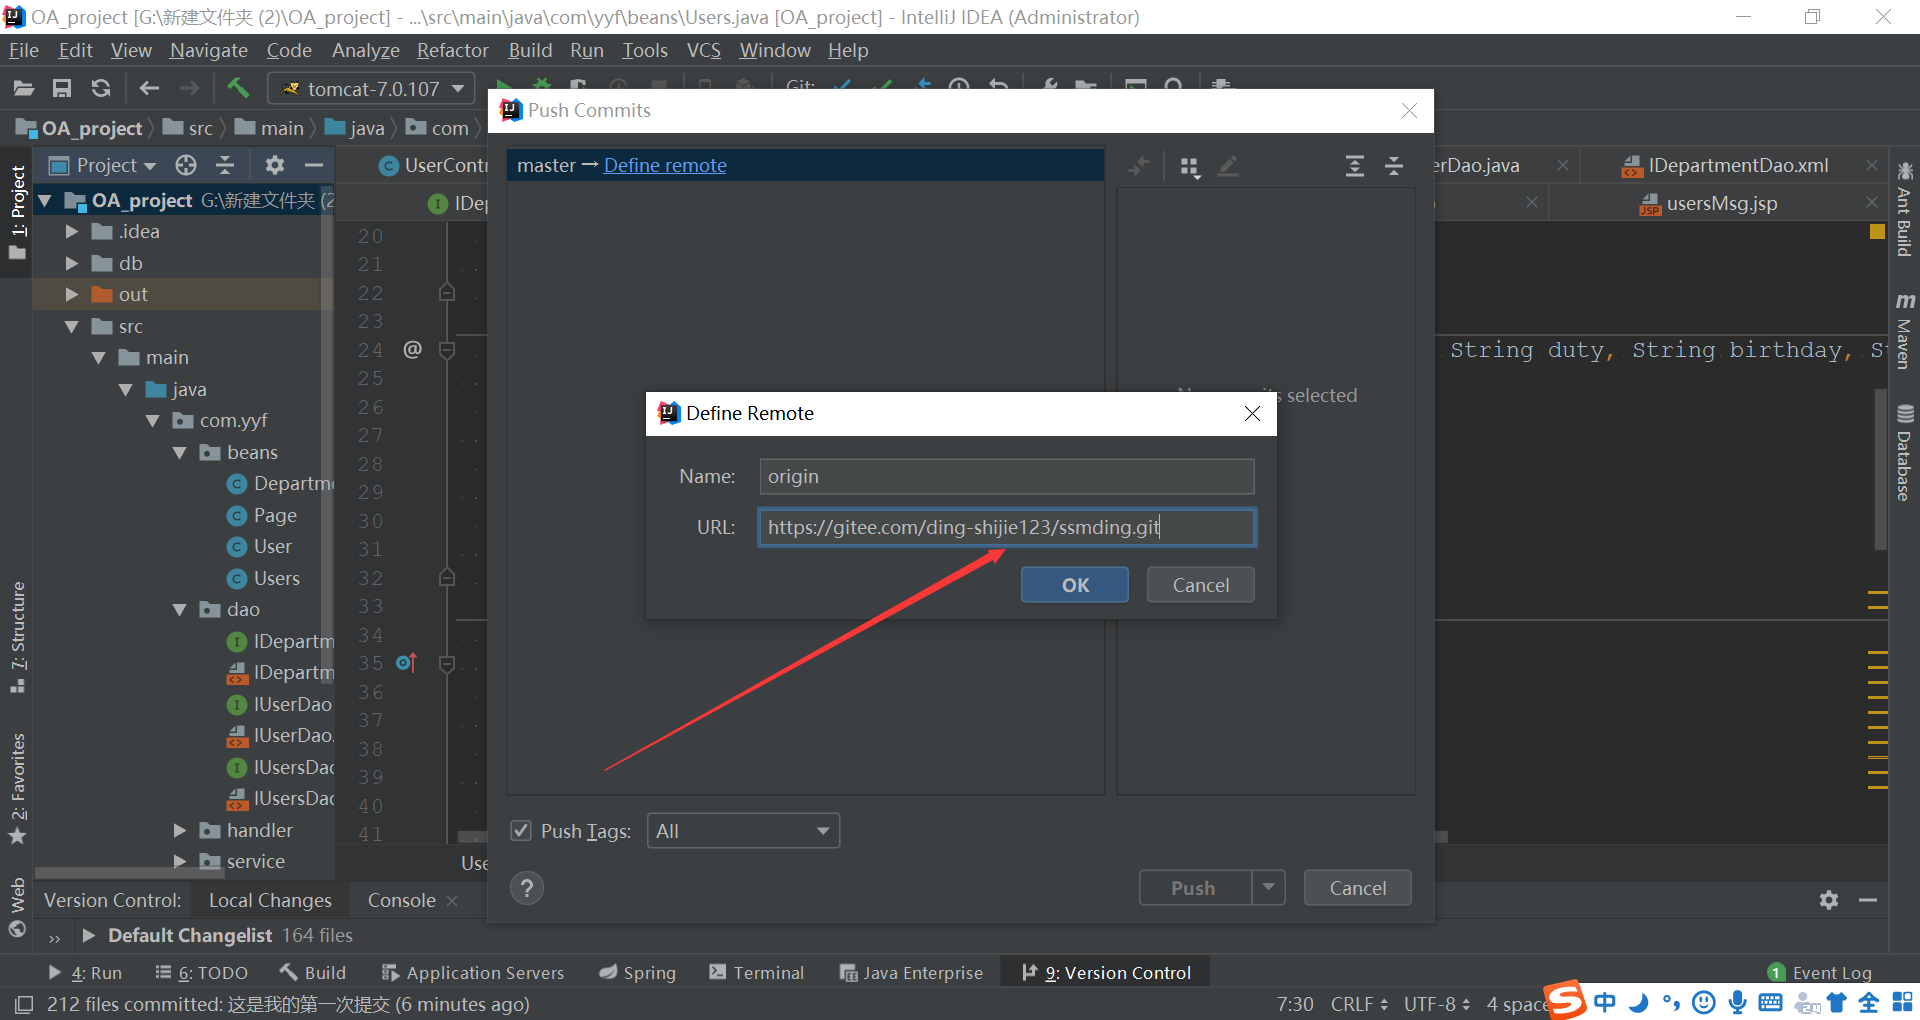Click the help question mark button

(527, 888)
